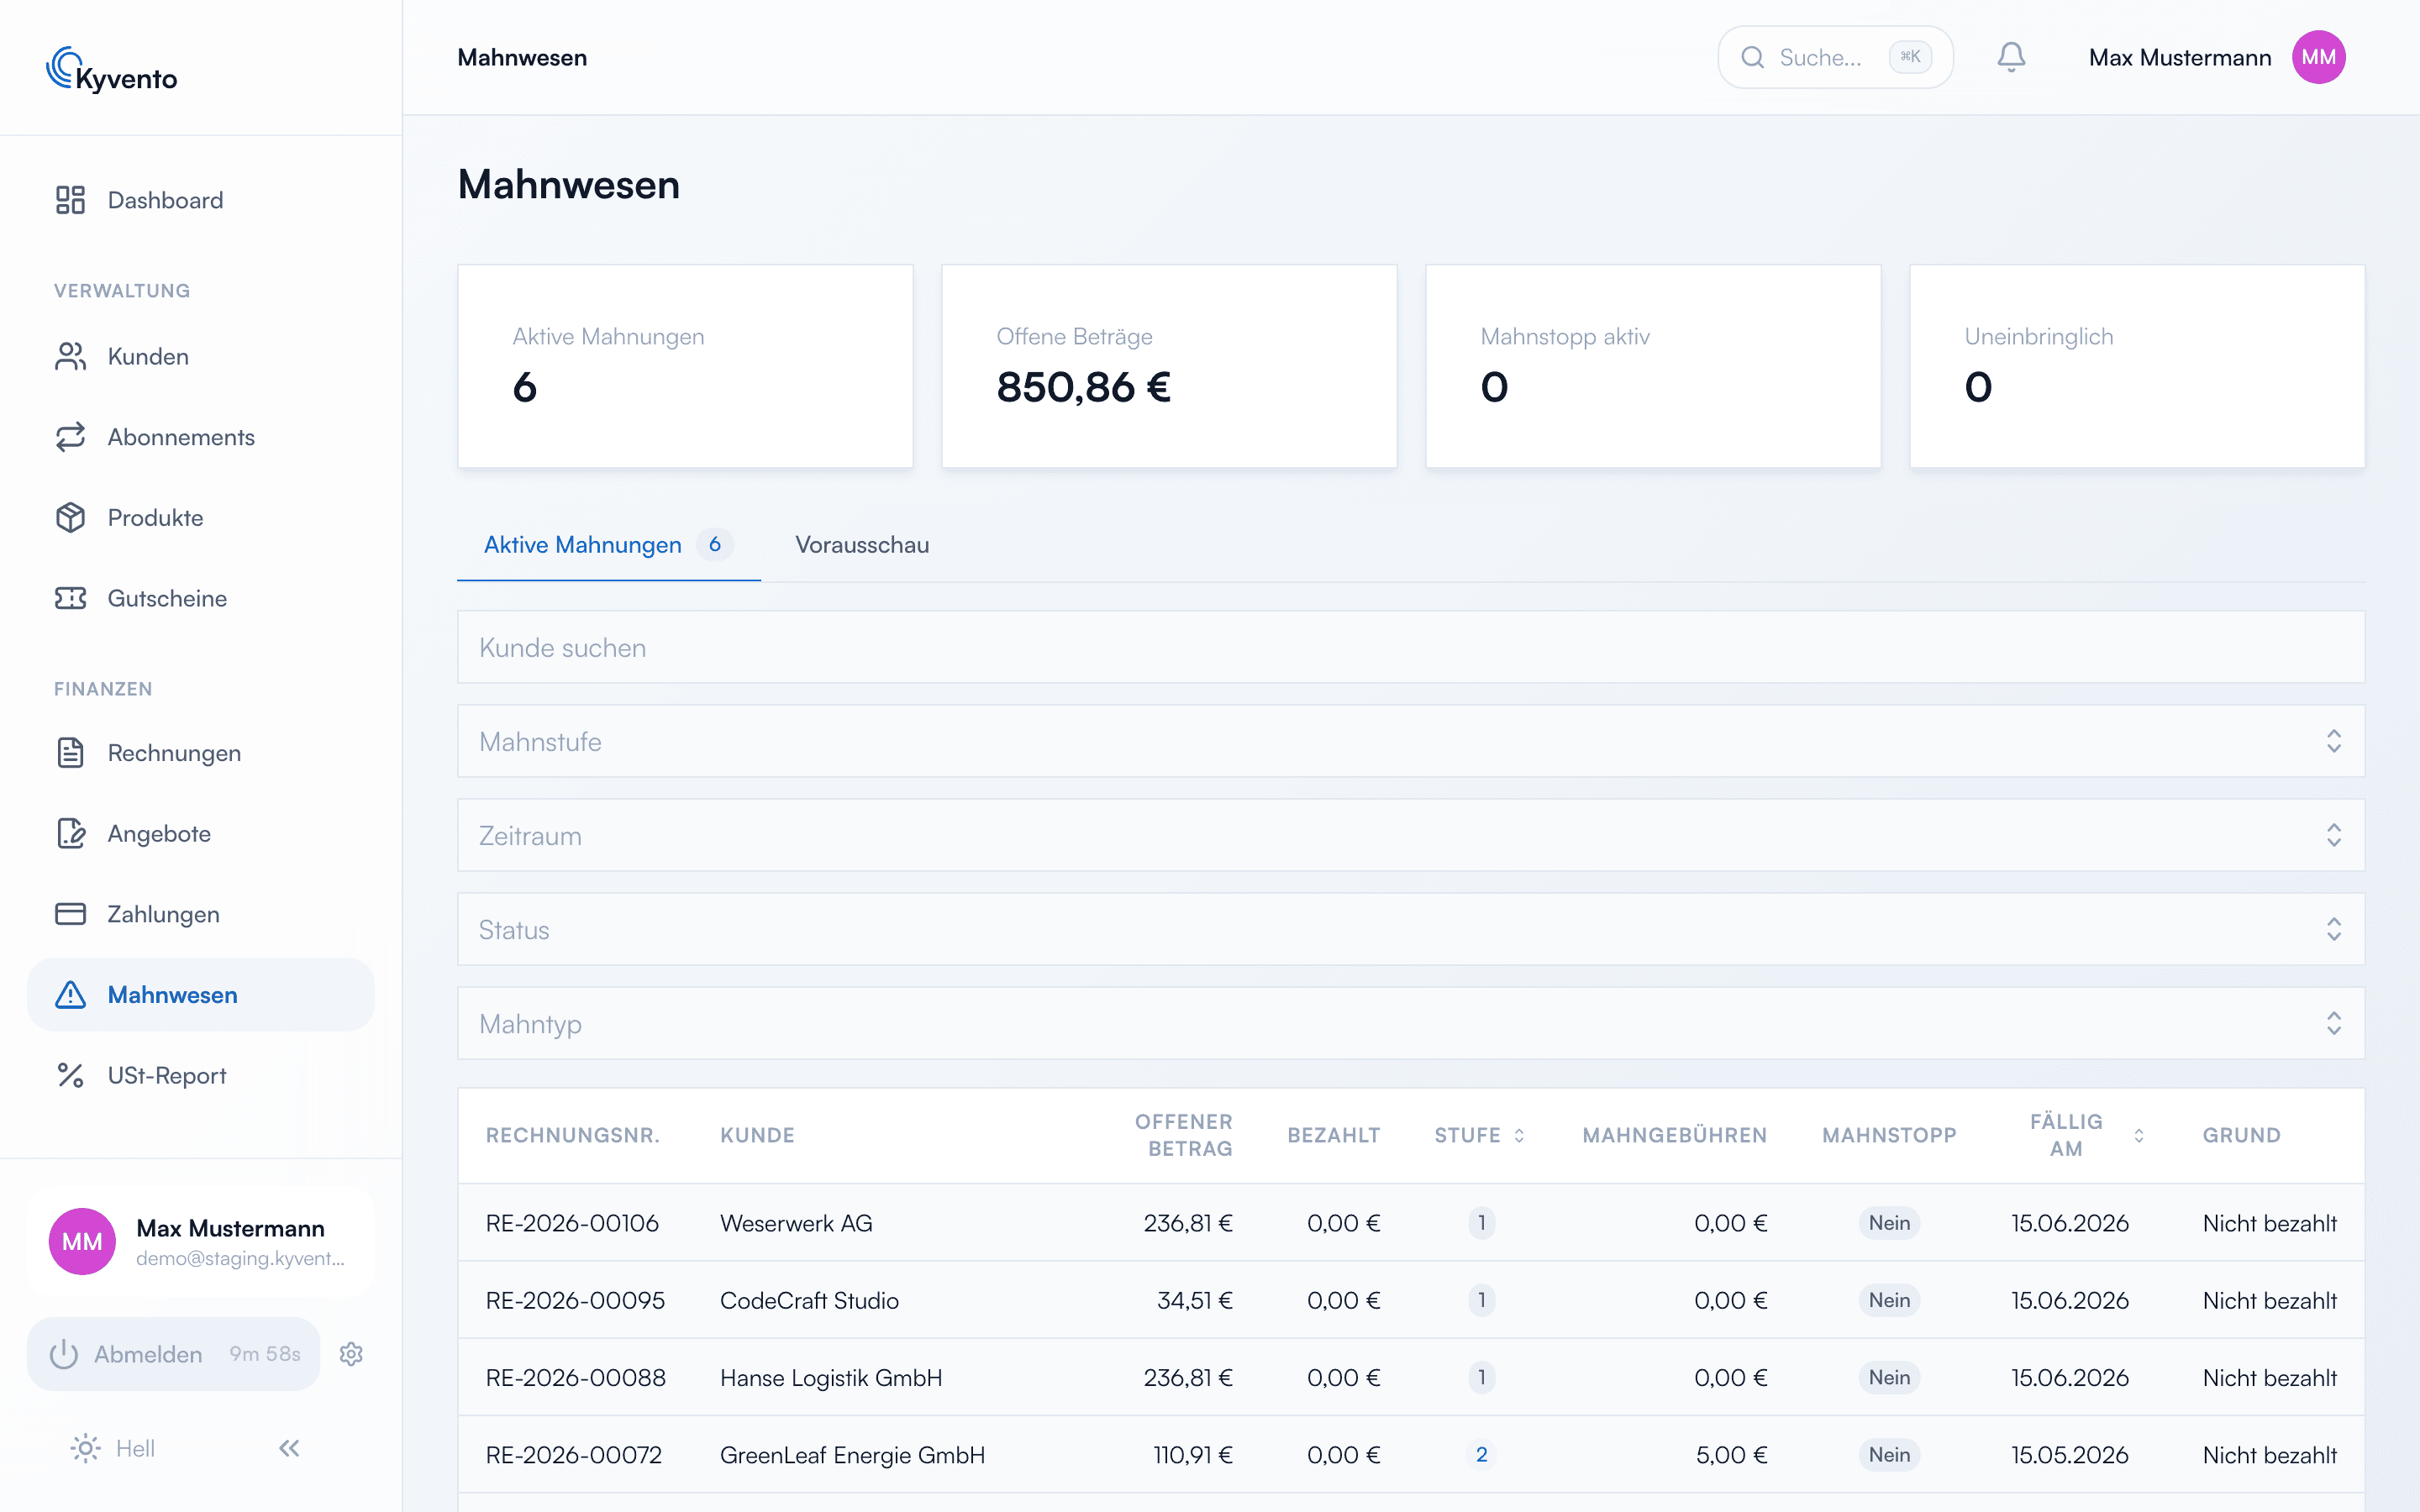Click the Mahnwesen warning triangle icon
Screen dimensions: 2420x1512
tap(70, 995)
